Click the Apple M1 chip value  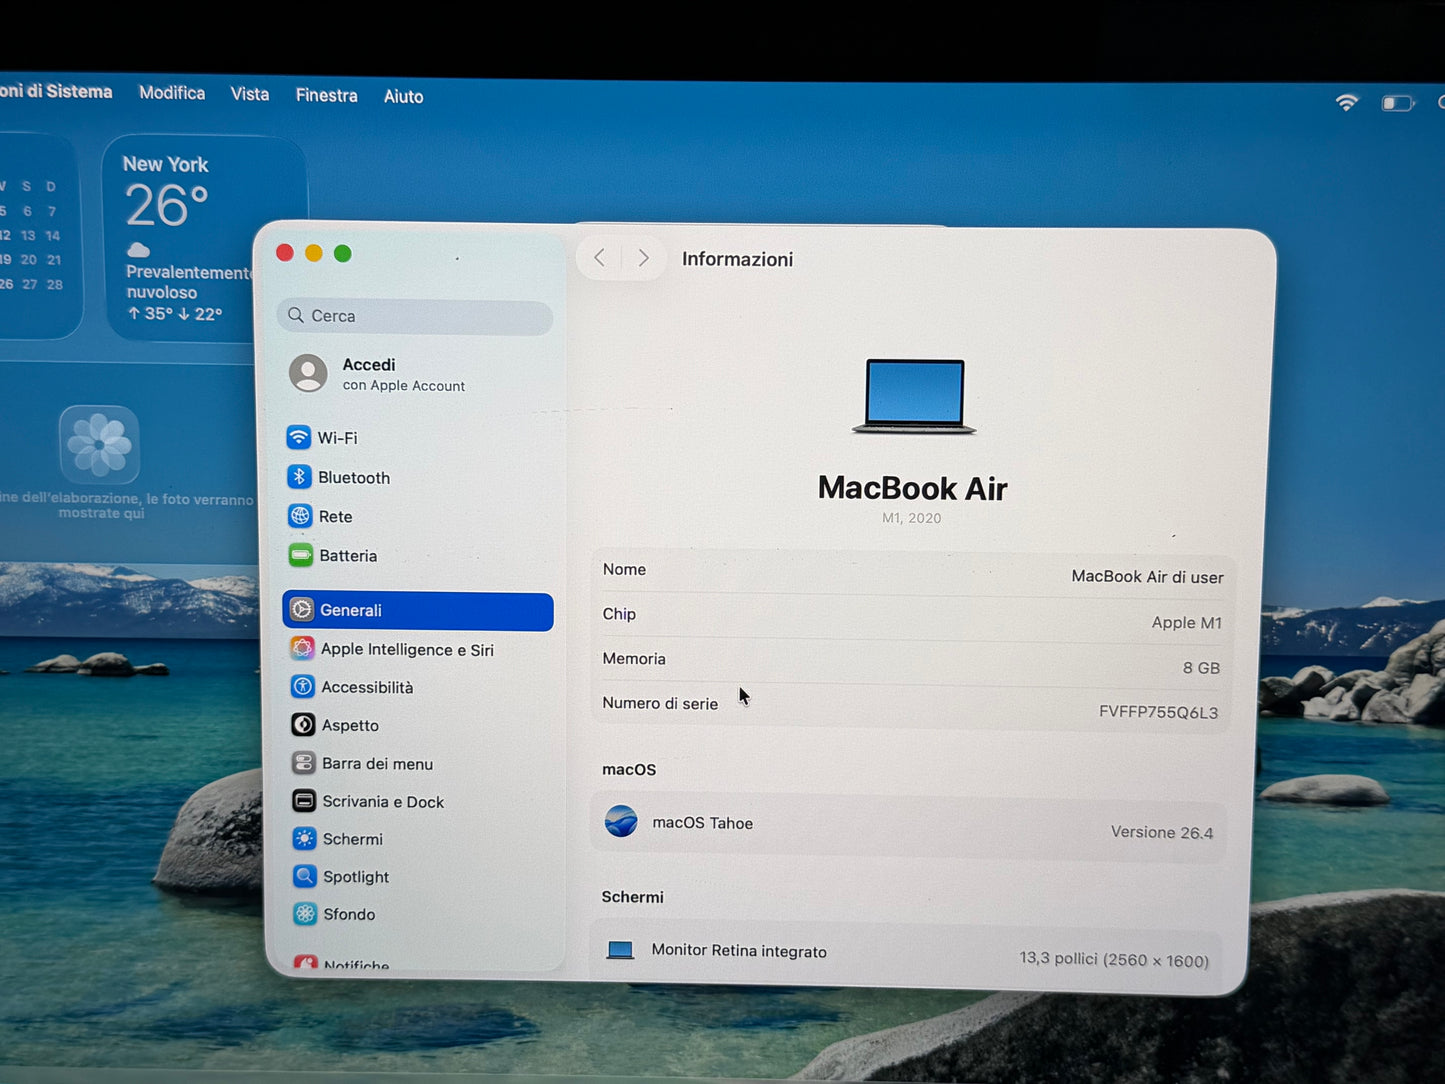pos(1186,622)
